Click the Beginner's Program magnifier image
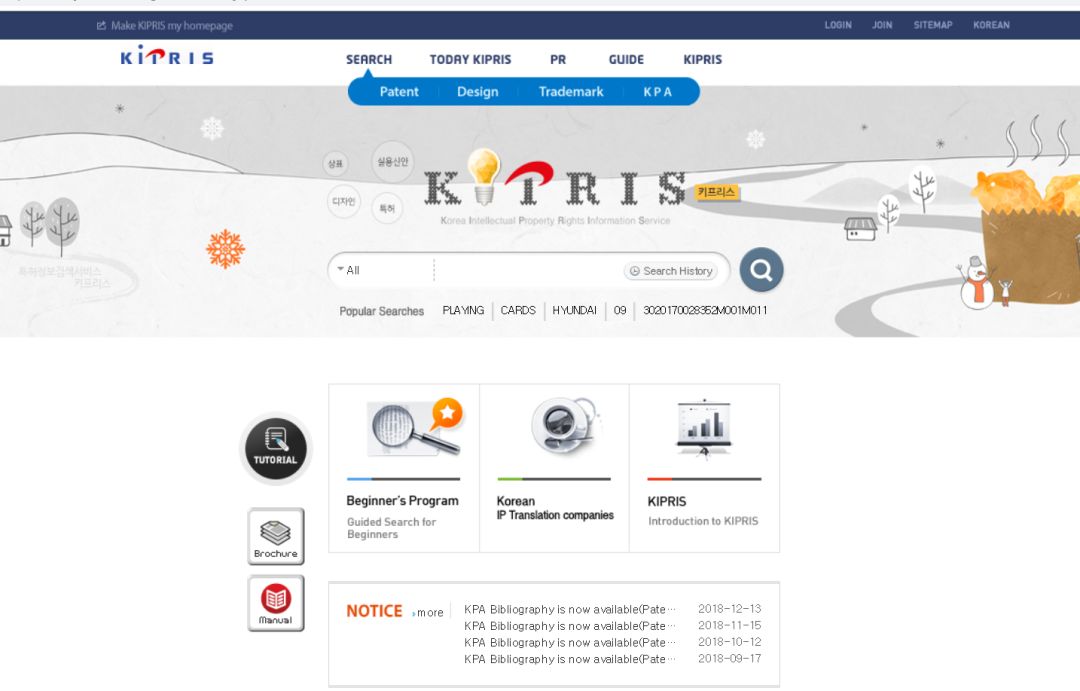1080x691 pixels. 415,427
